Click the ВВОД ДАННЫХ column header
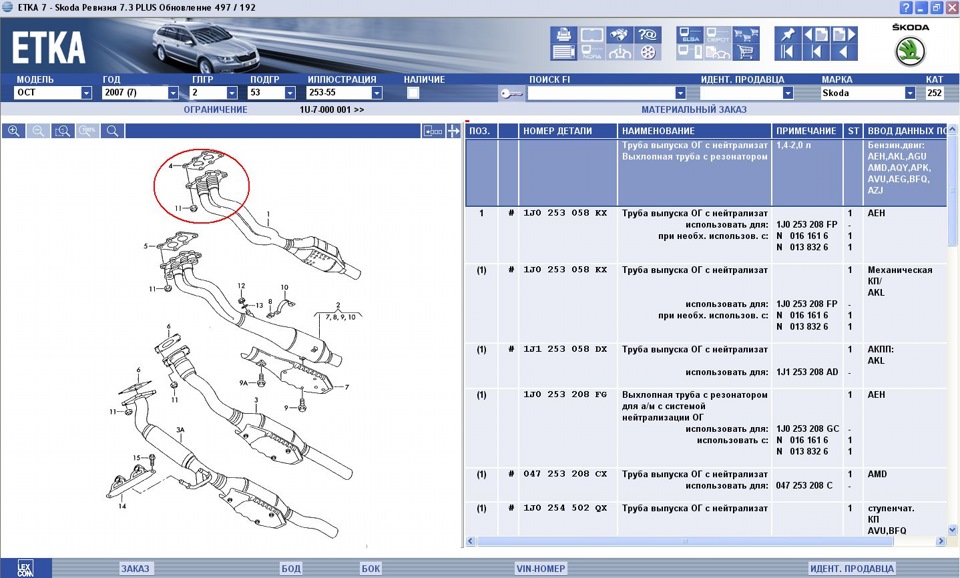 (905, 130)
